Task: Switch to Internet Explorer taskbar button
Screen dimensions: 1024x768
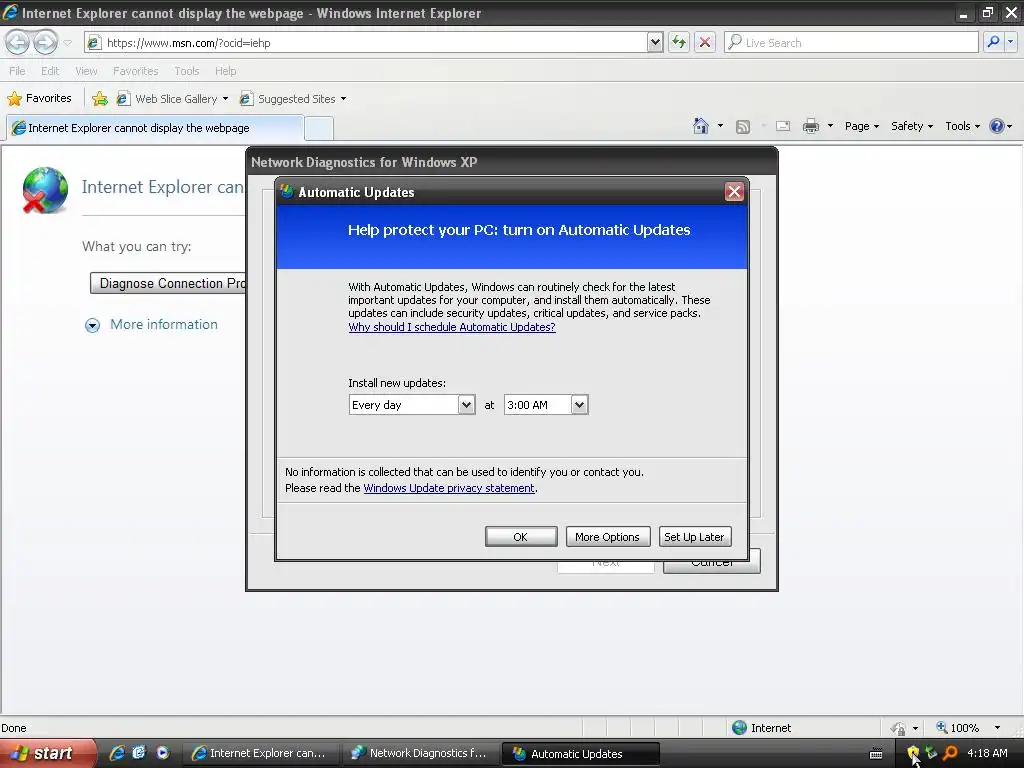Action: [260, 753]
